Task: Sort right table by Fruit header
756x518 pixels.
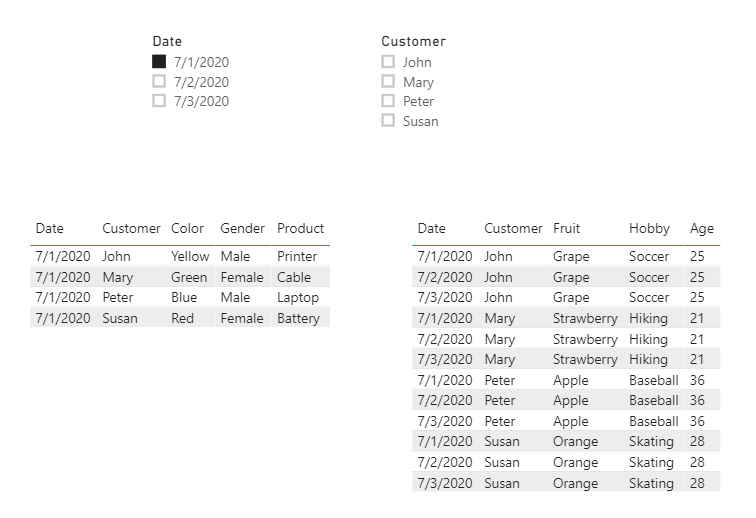Action: 567,228
